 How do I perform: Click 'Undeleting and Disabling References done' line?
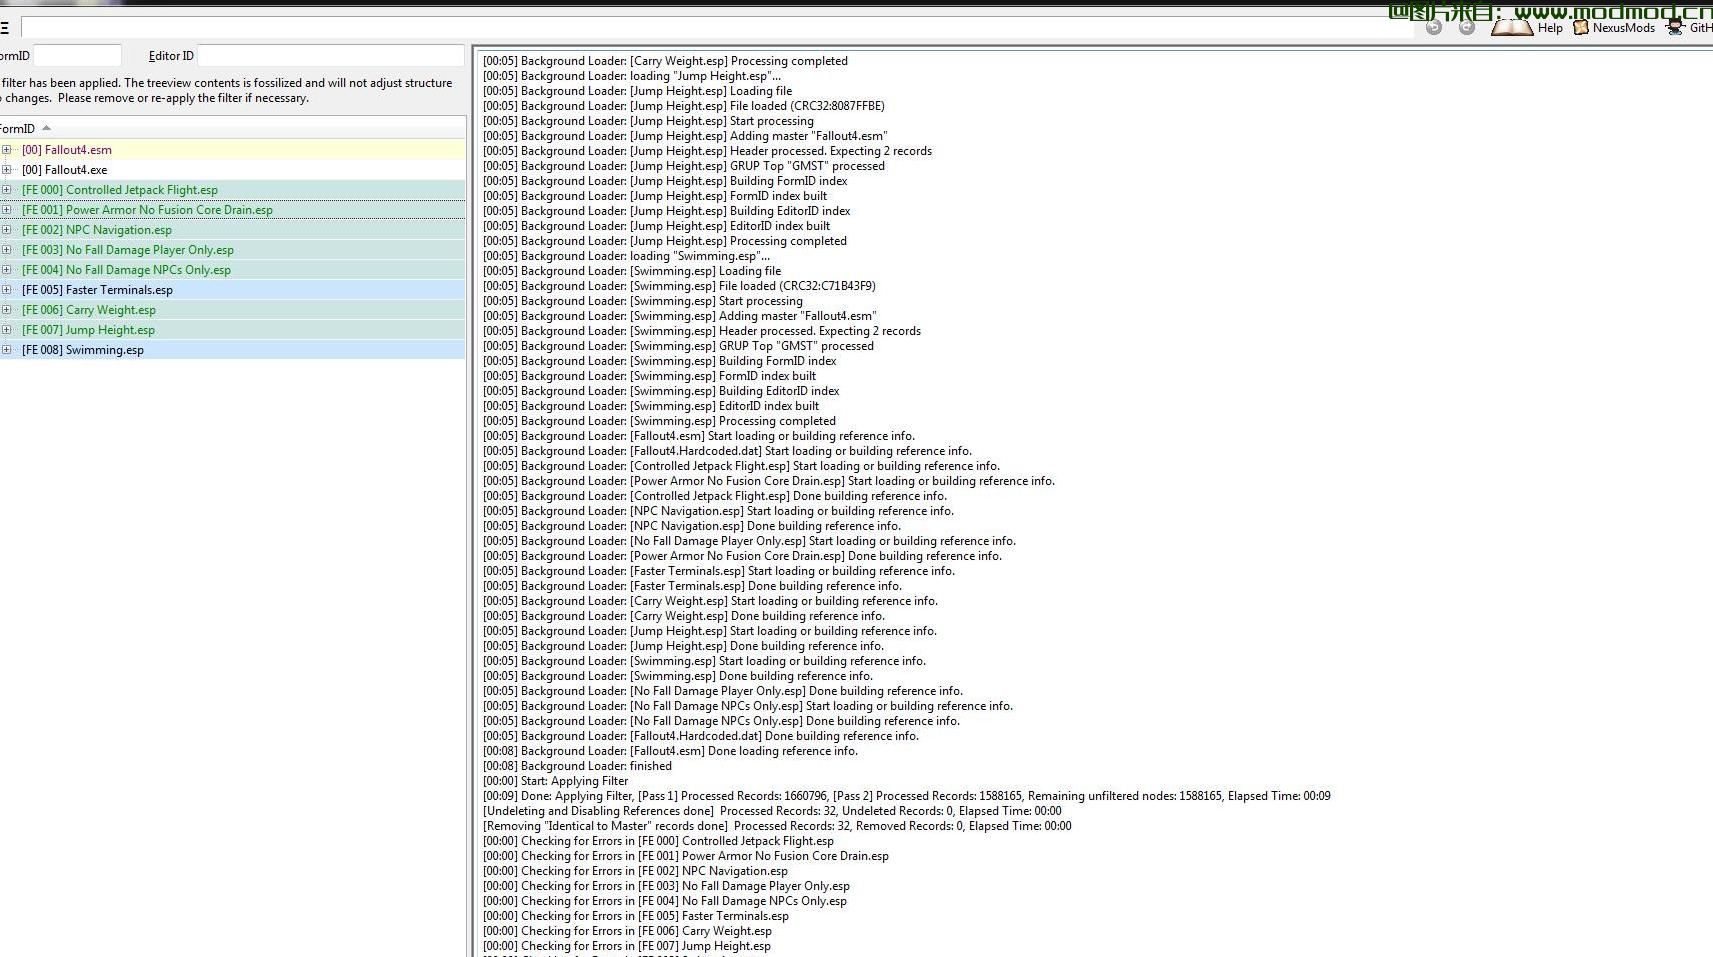pos(772,811)
